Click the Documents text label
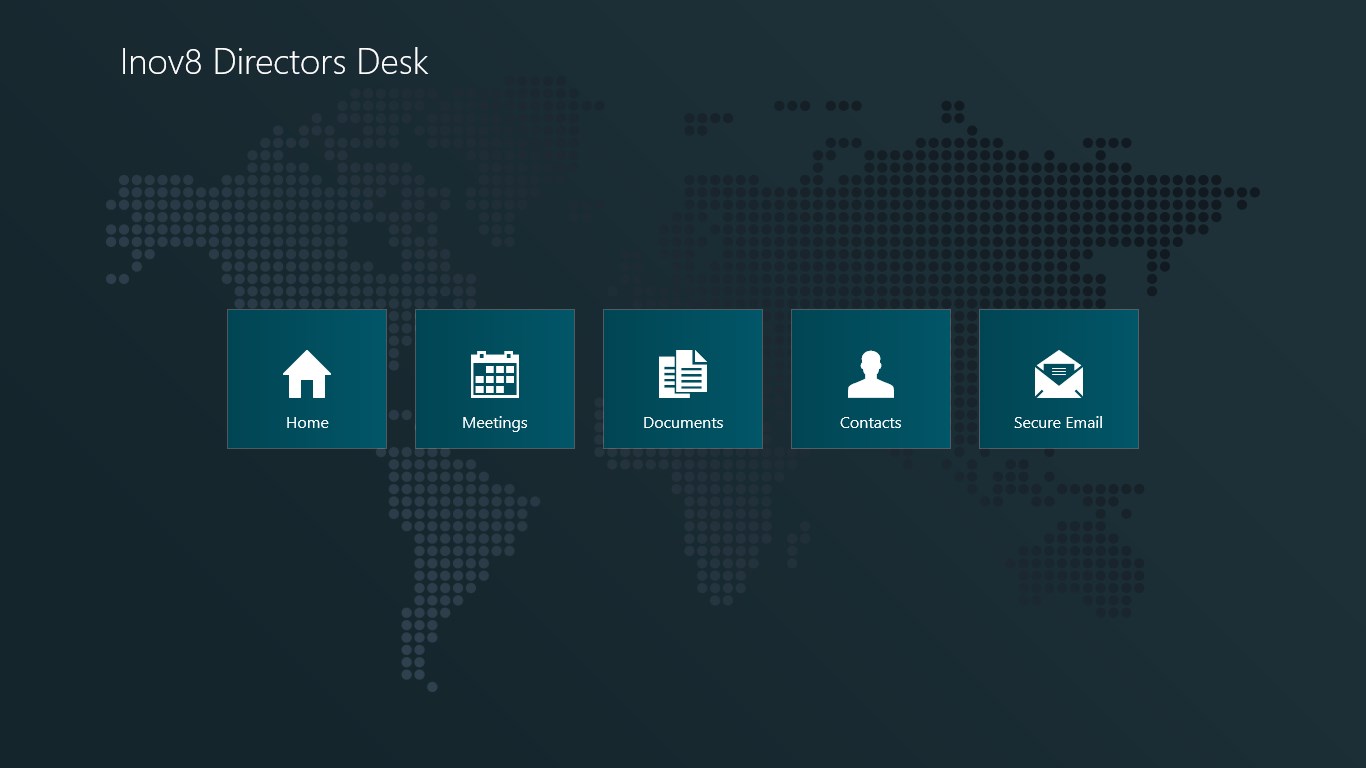The width and height of the screenshot is (1366, 768). pyautogui.click(x=683, y=422)
